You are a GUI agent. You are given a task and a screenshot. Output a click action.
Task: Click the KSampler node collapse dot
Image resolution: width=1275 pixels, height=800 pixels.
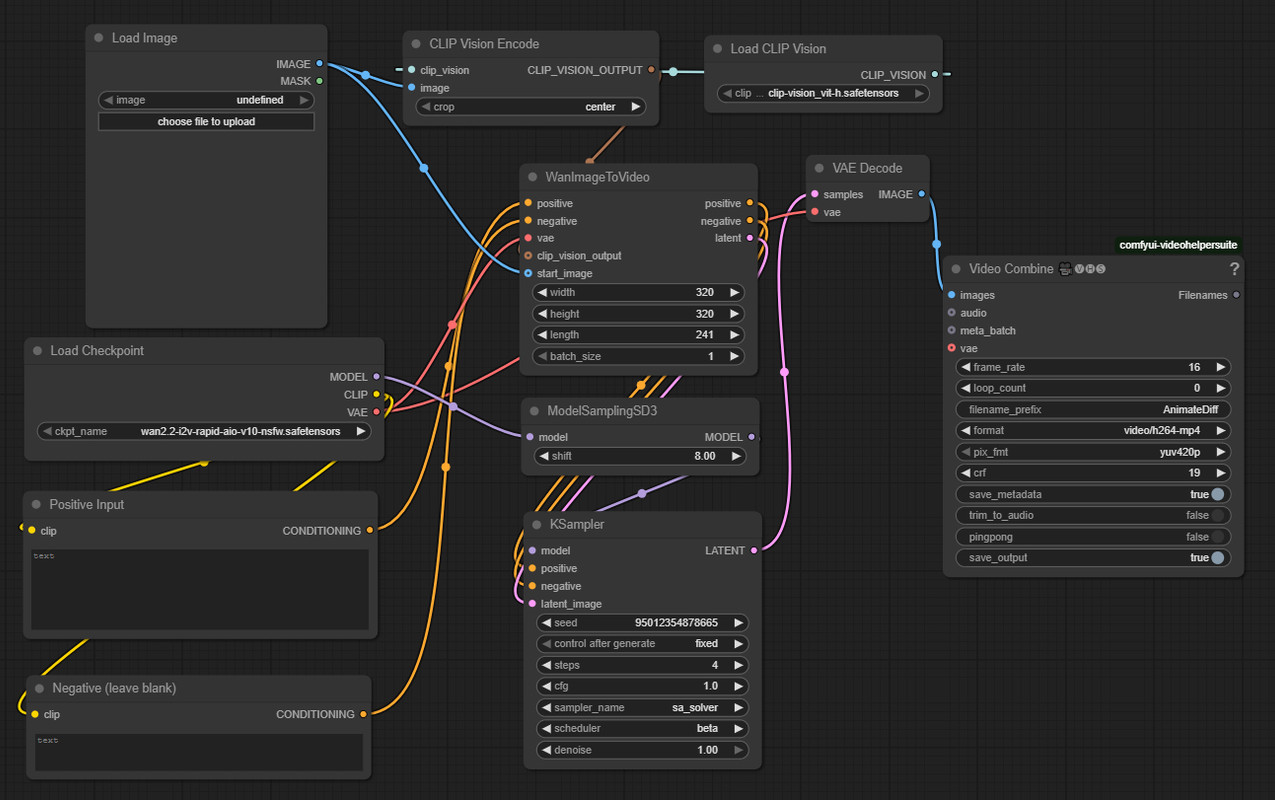point(536,524)
